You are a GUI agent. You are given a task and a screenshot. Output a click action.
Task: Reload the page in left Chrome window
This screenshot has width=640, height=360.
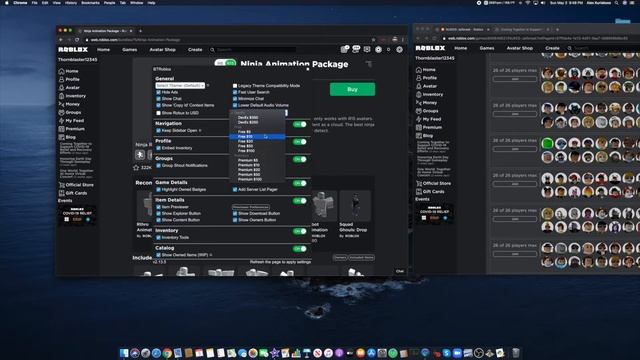coord(77,40)
